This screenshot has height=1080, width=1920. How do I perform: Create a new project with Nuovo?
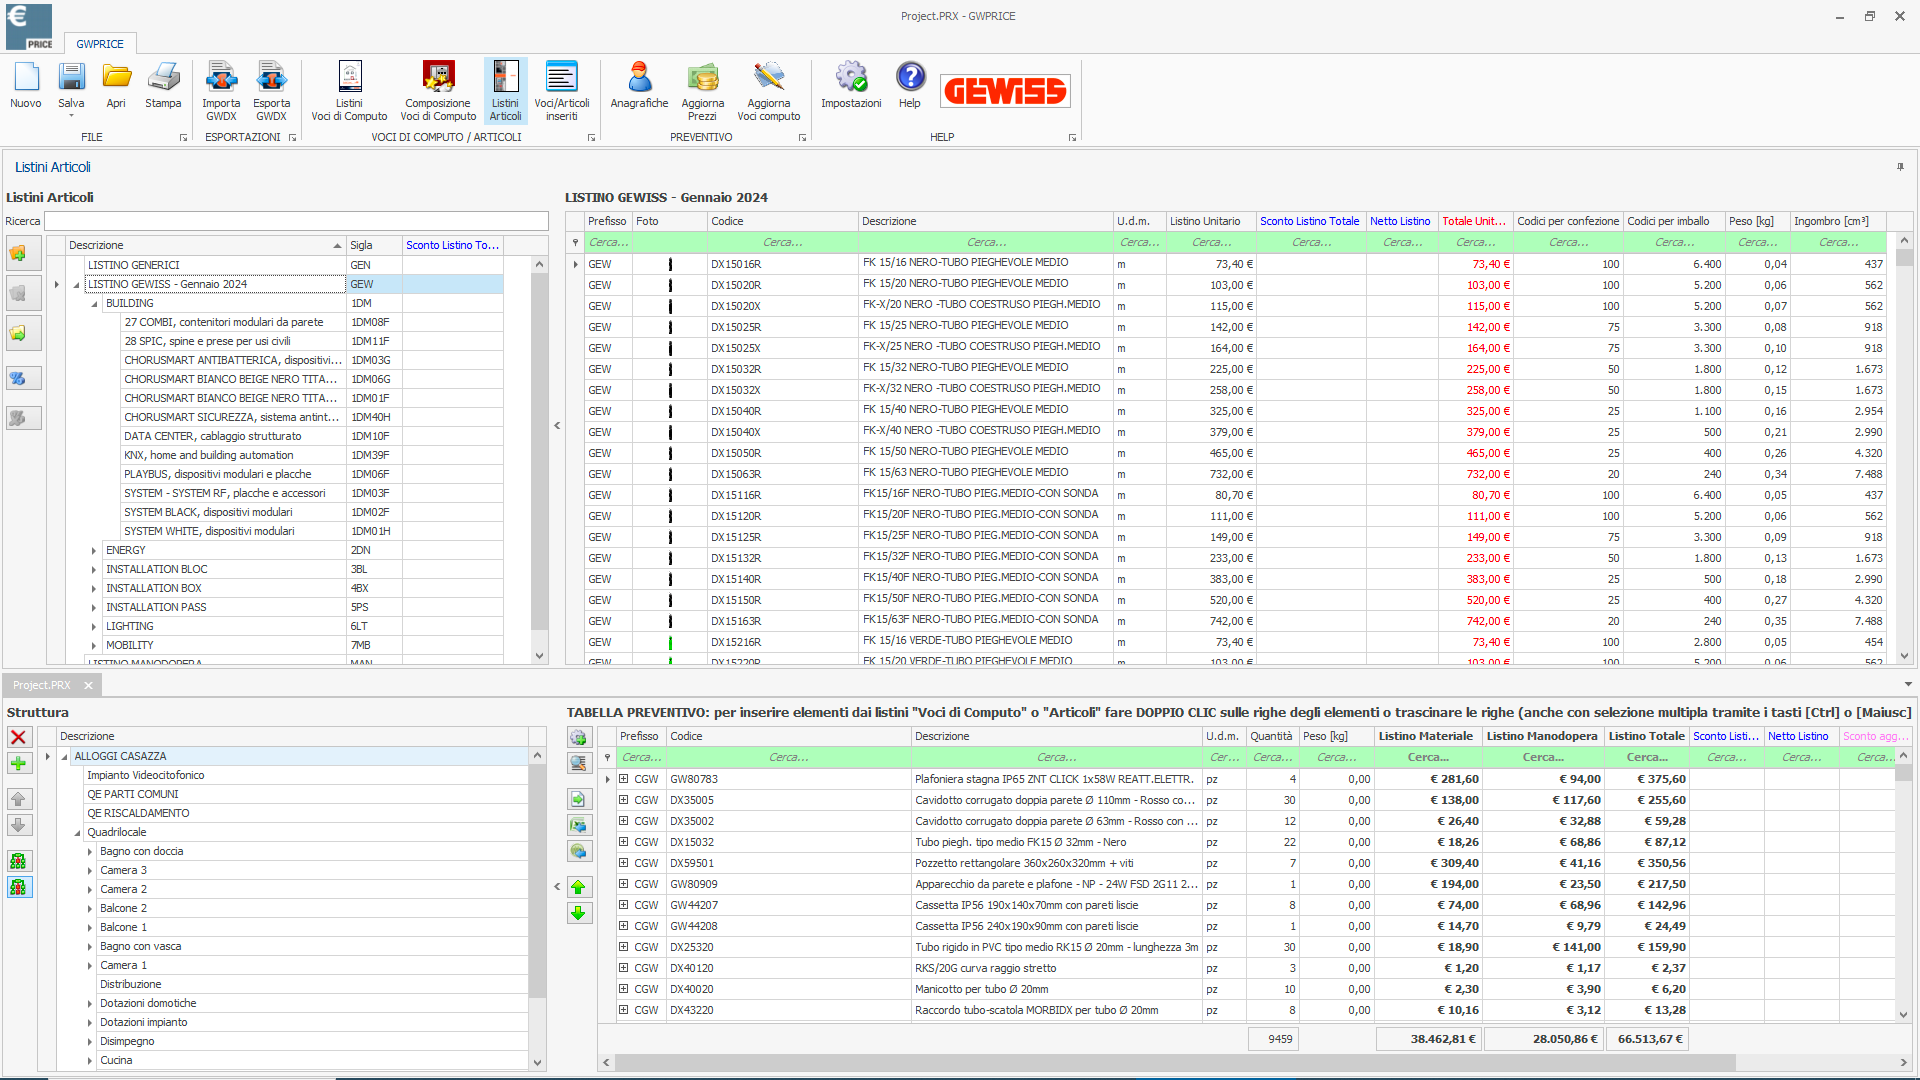click(x=26, y=85)
